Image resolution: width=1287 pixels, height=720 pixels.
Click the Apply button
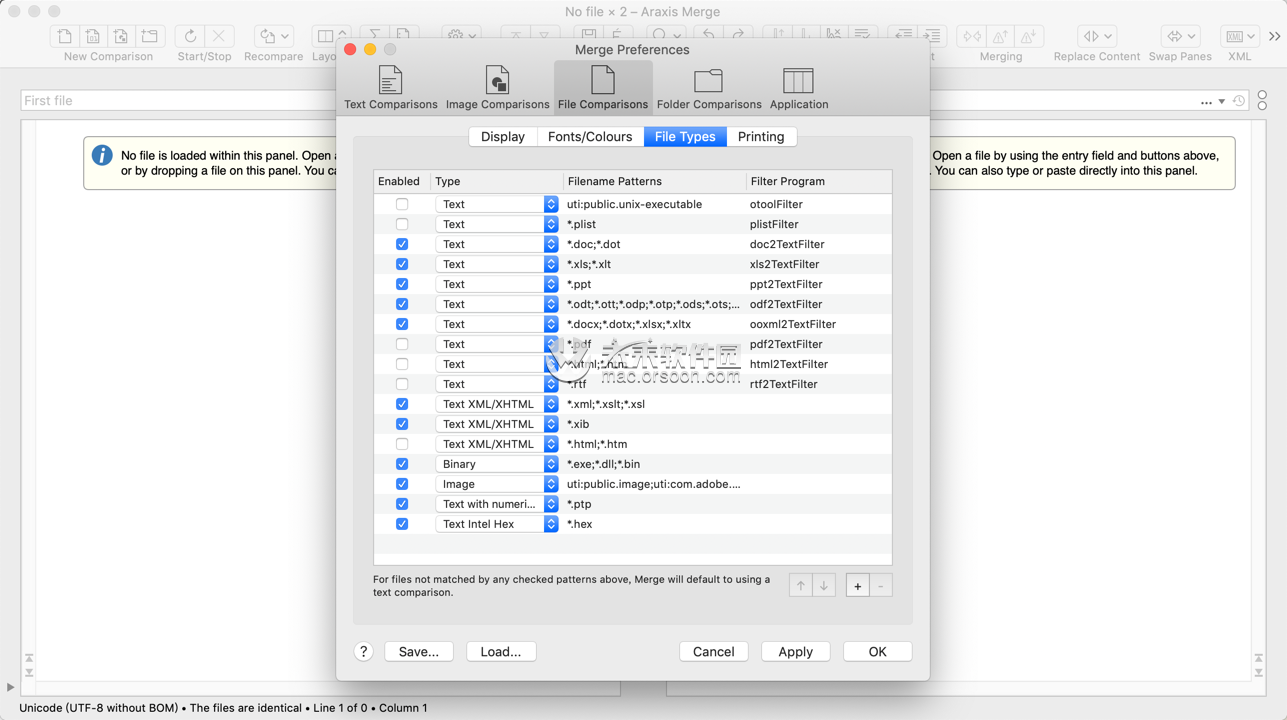[x=796, y=651]
